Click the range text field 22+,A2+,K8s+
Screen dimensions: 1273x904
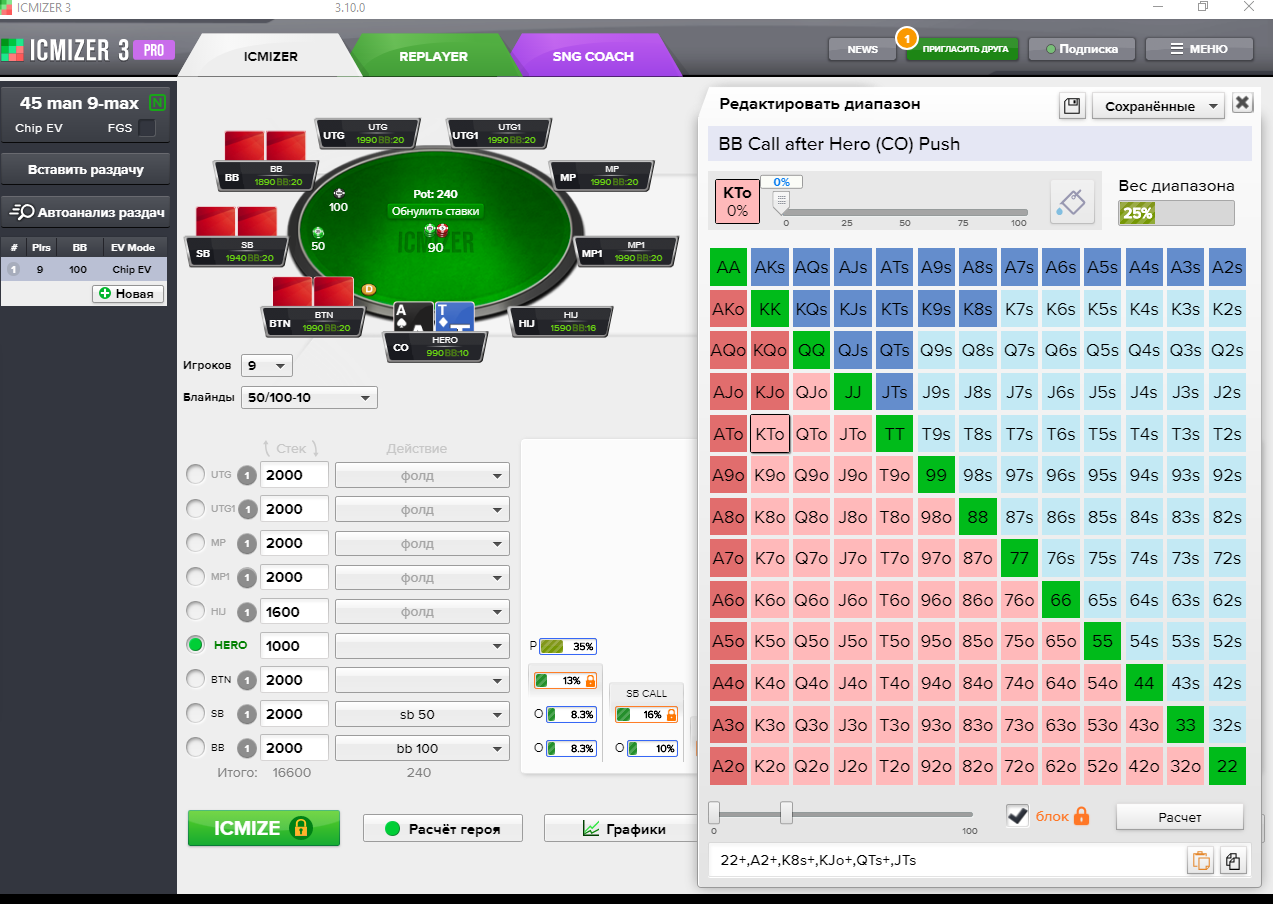click(946, 860)
